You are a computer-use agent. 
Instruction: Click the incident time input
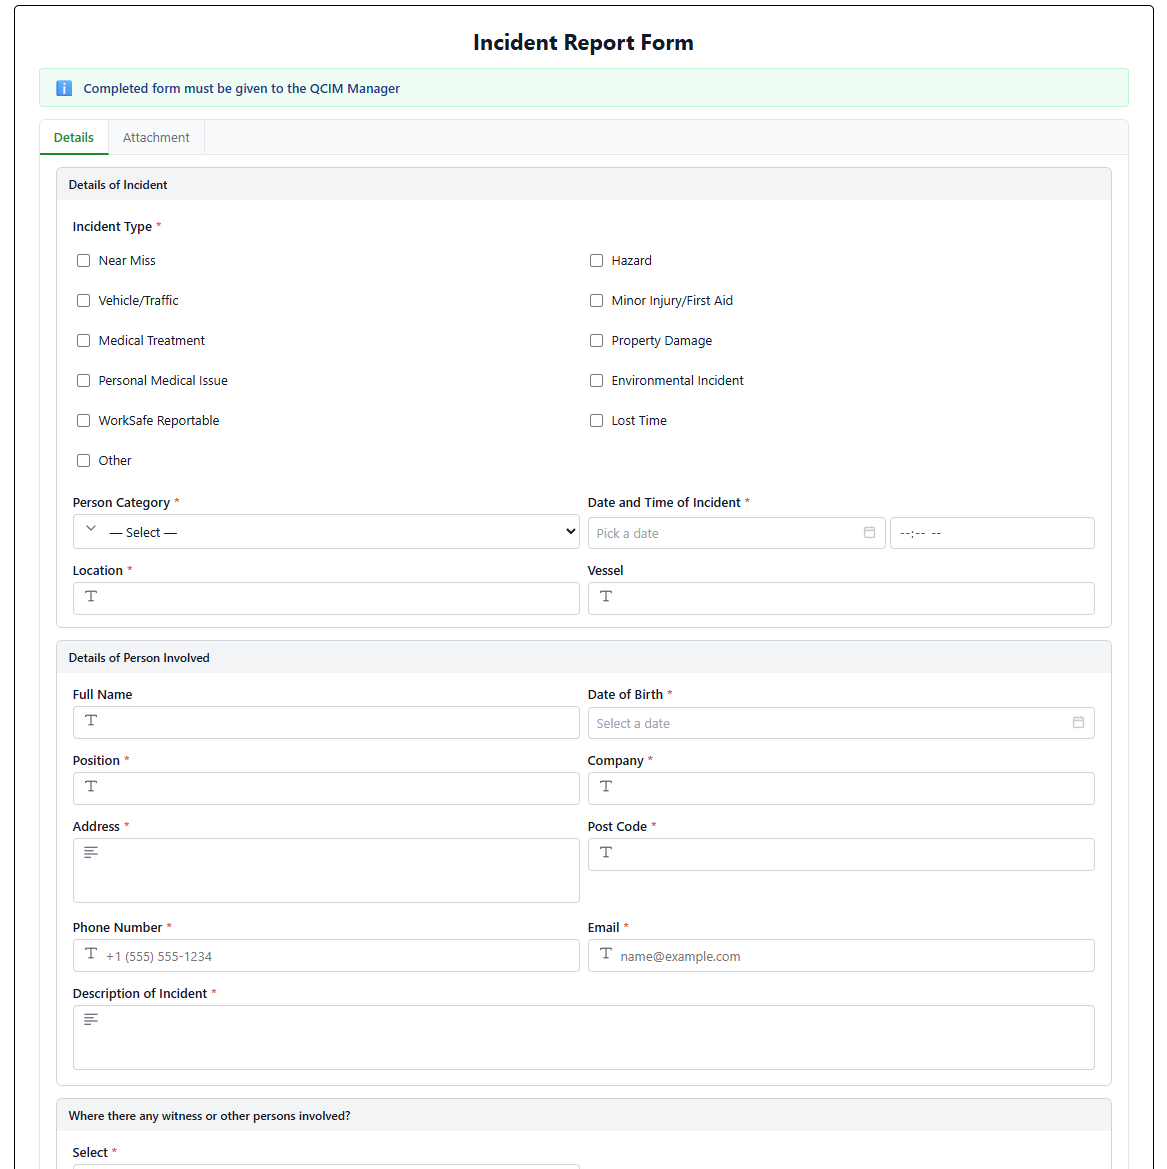tap(992, 533)
